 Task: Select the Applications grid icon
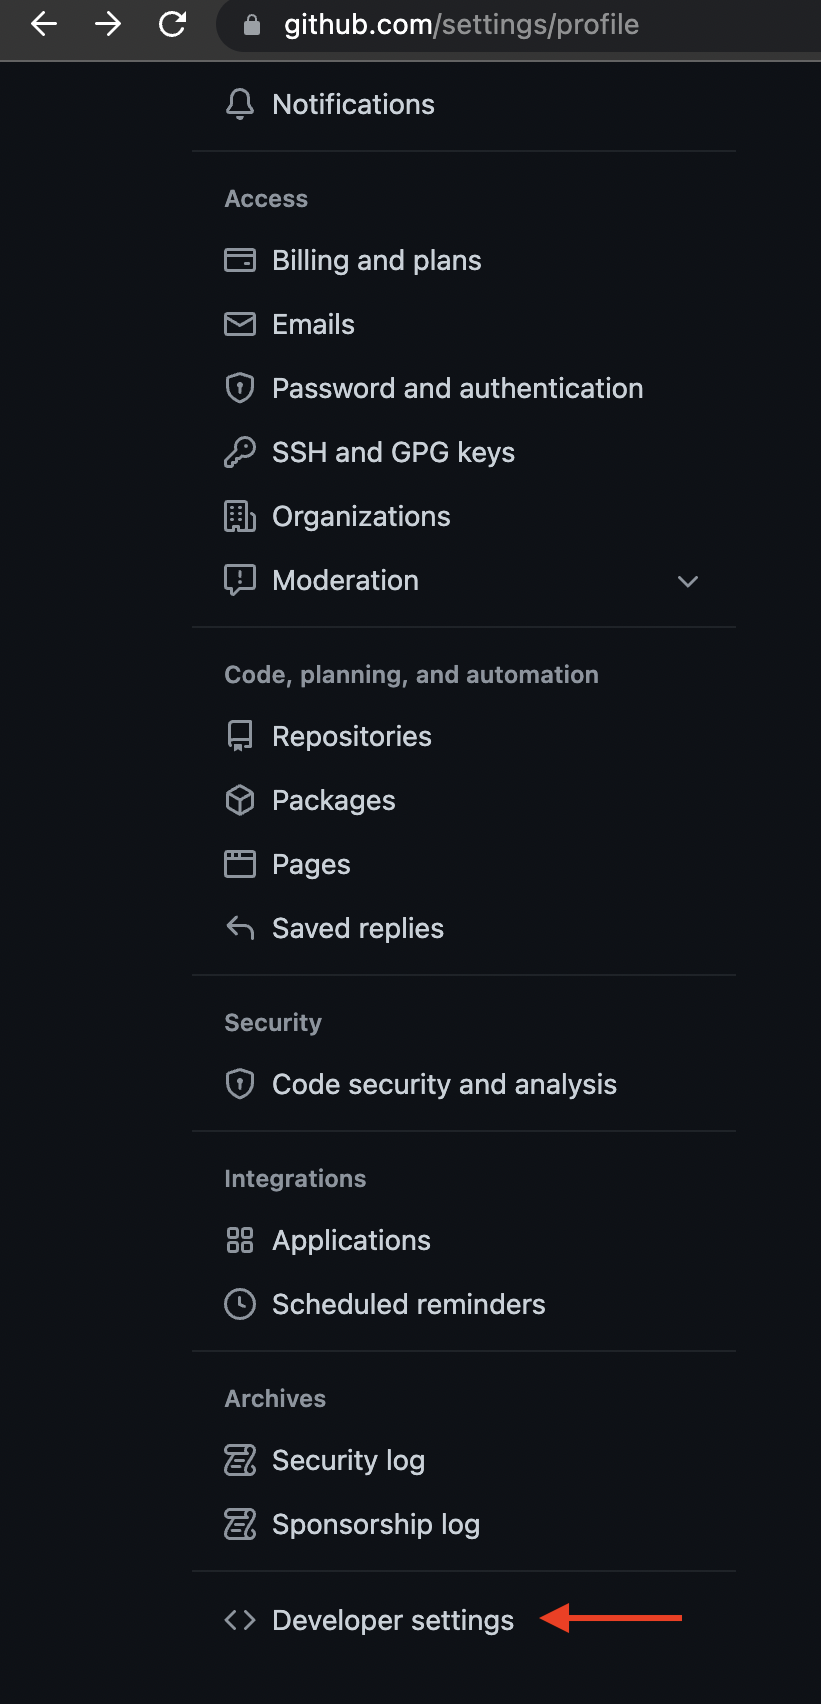(x=240, y=1240)
